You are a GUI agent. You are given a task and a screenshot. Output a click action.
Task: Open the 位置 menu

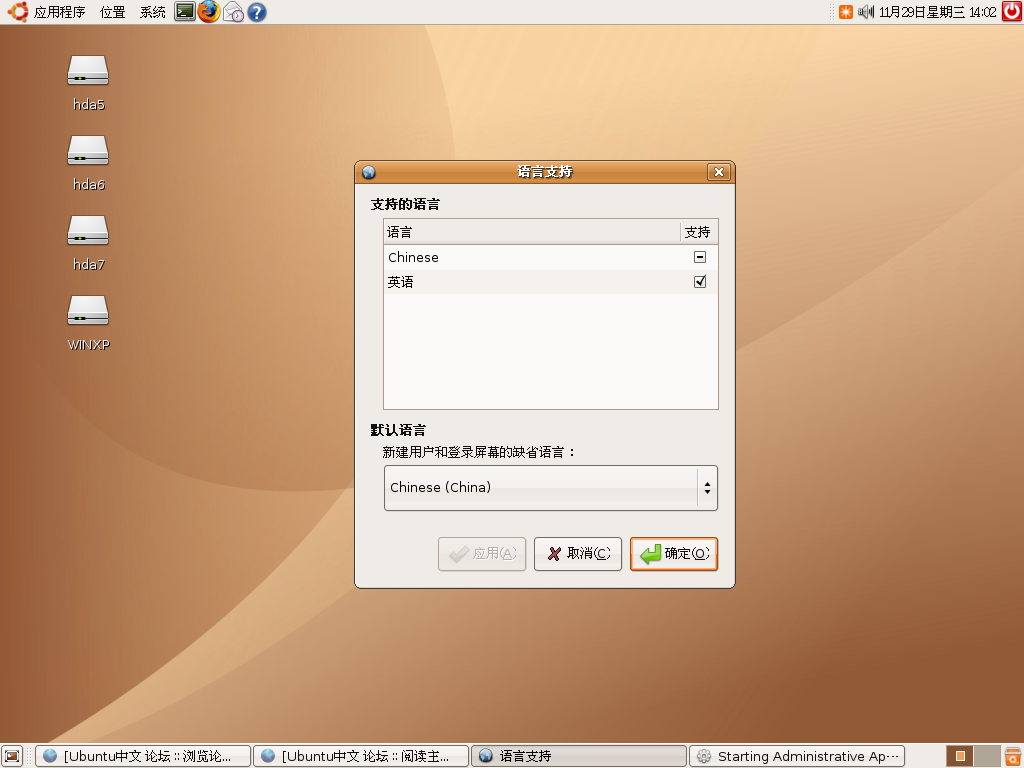pyautogui.click(x=112, y=12)
